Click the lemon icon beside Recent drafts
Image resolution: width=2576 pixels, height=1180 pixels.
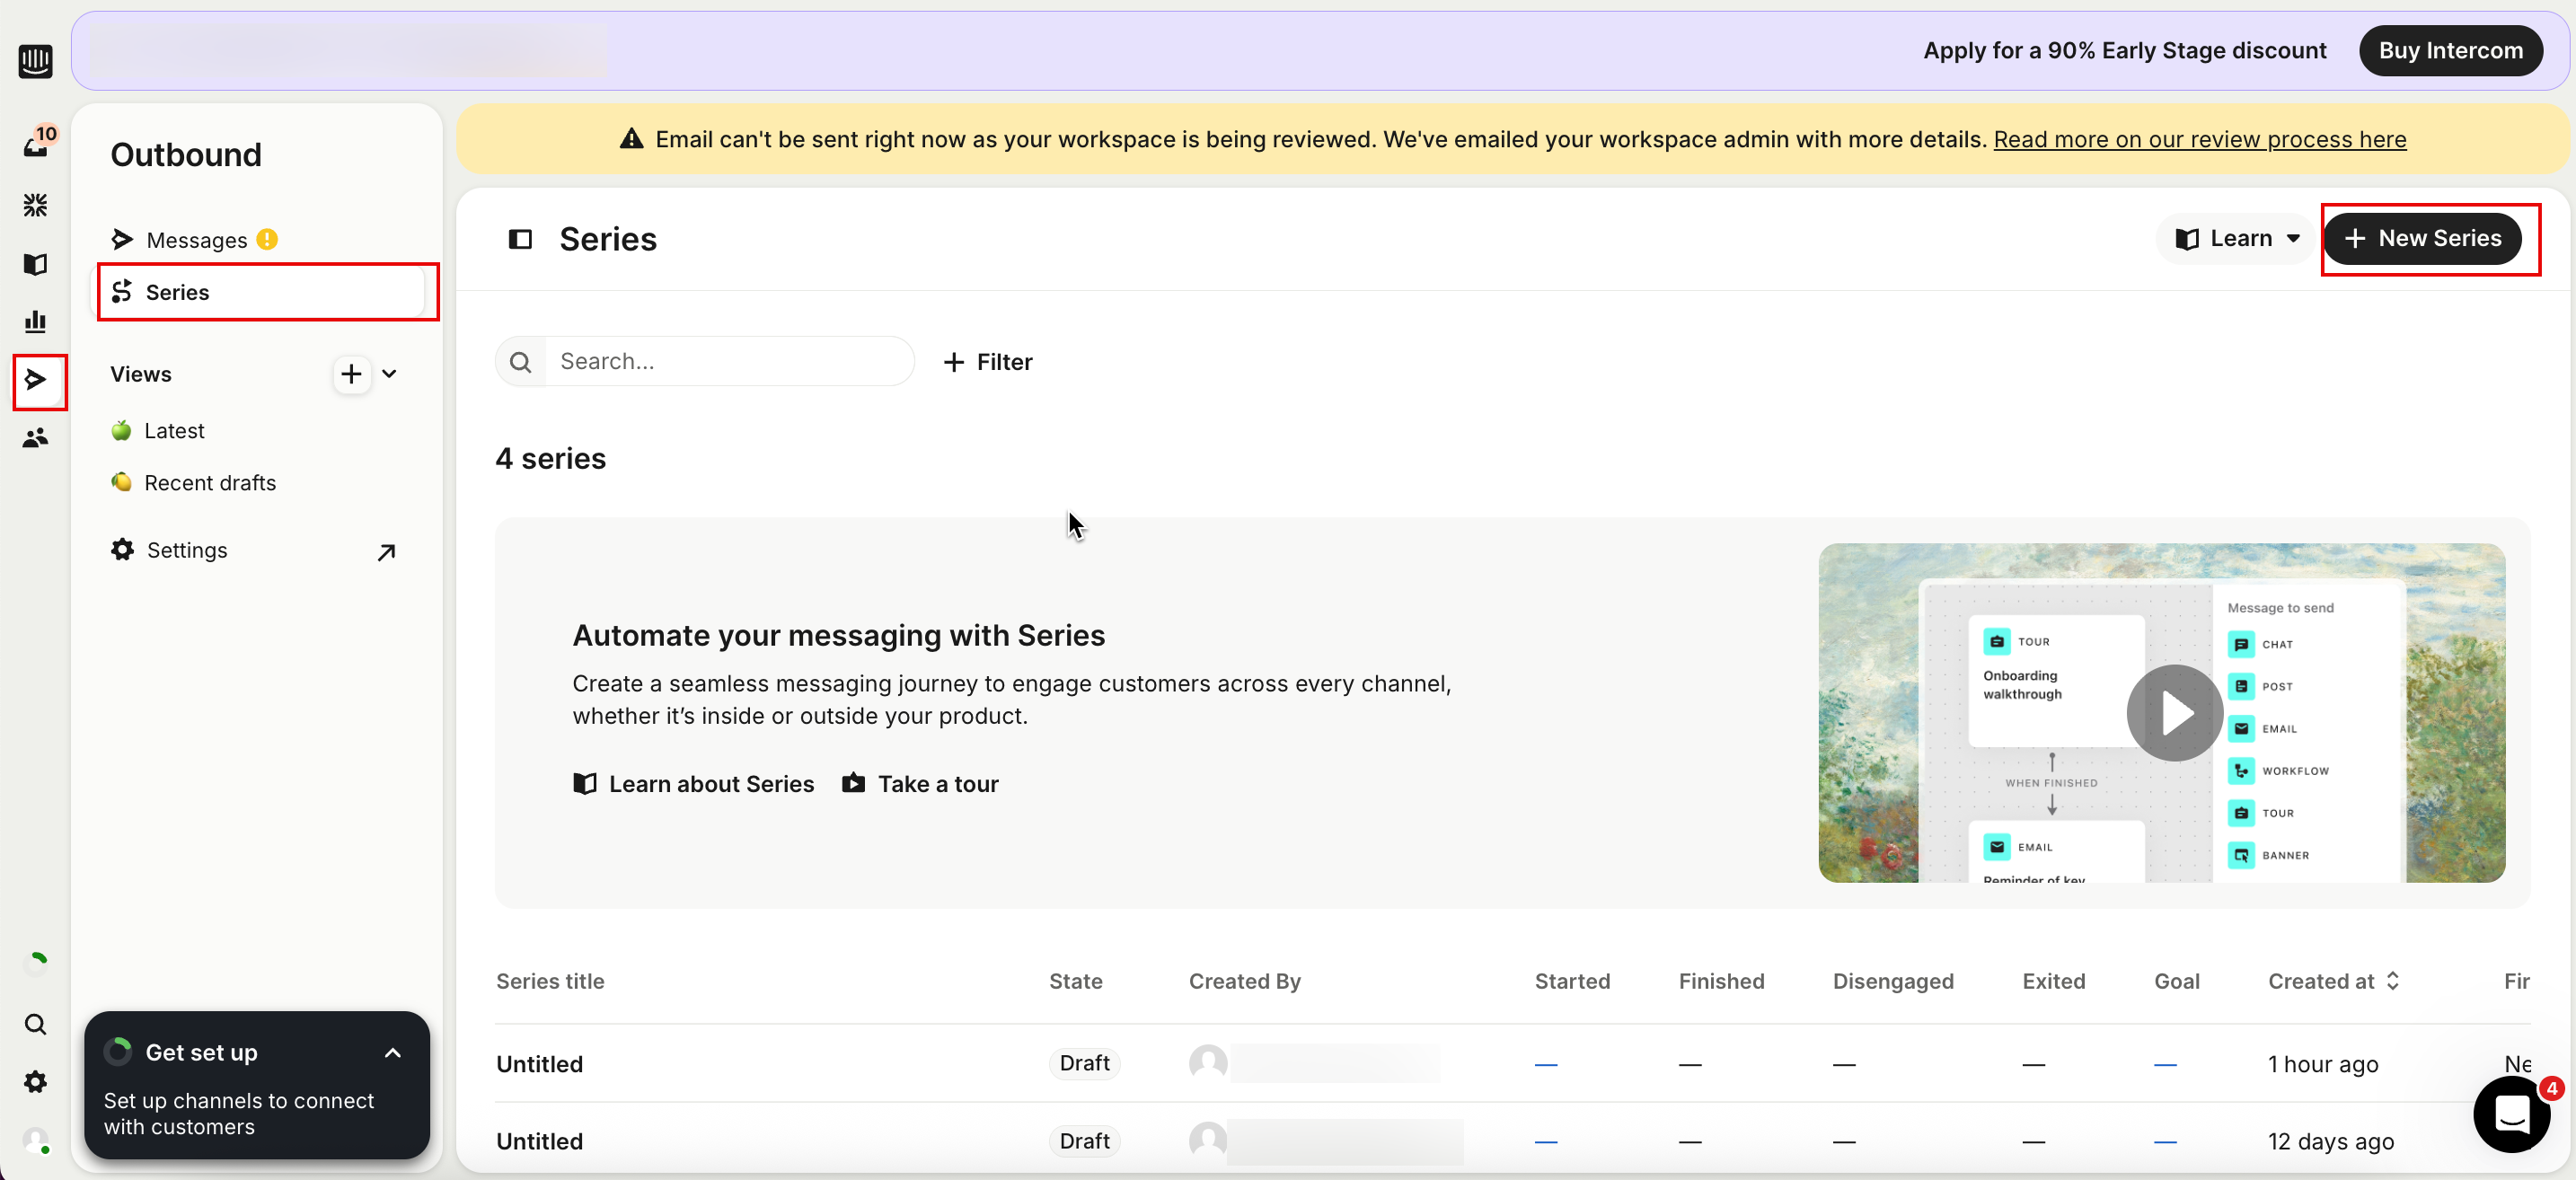[121, 483]
